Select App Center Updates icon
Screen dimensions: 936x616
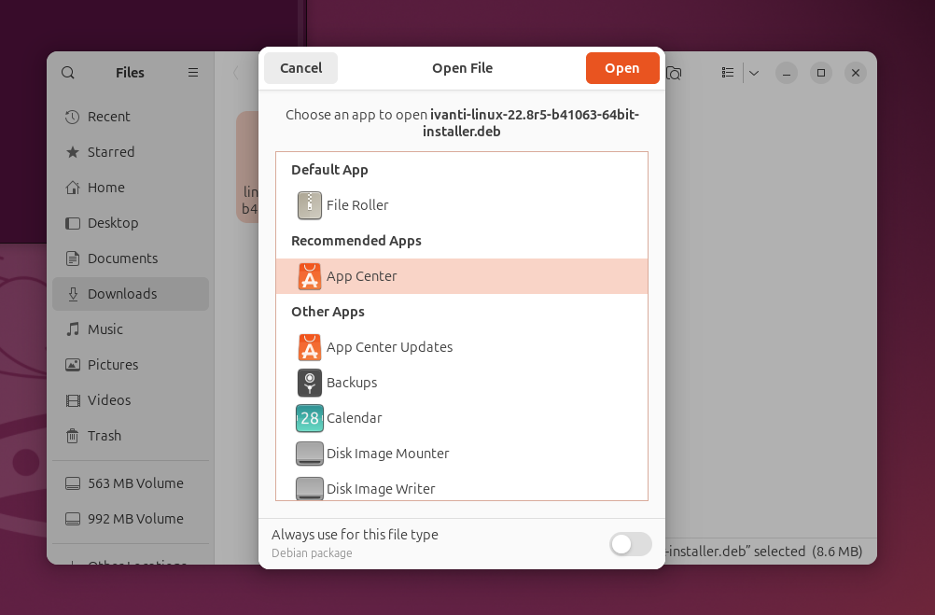coord(309,347)
